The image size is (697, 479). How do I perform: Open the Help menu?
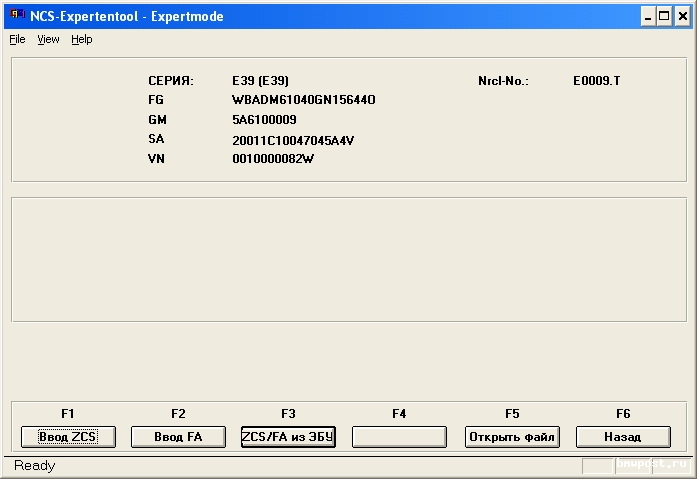(81, 39)
